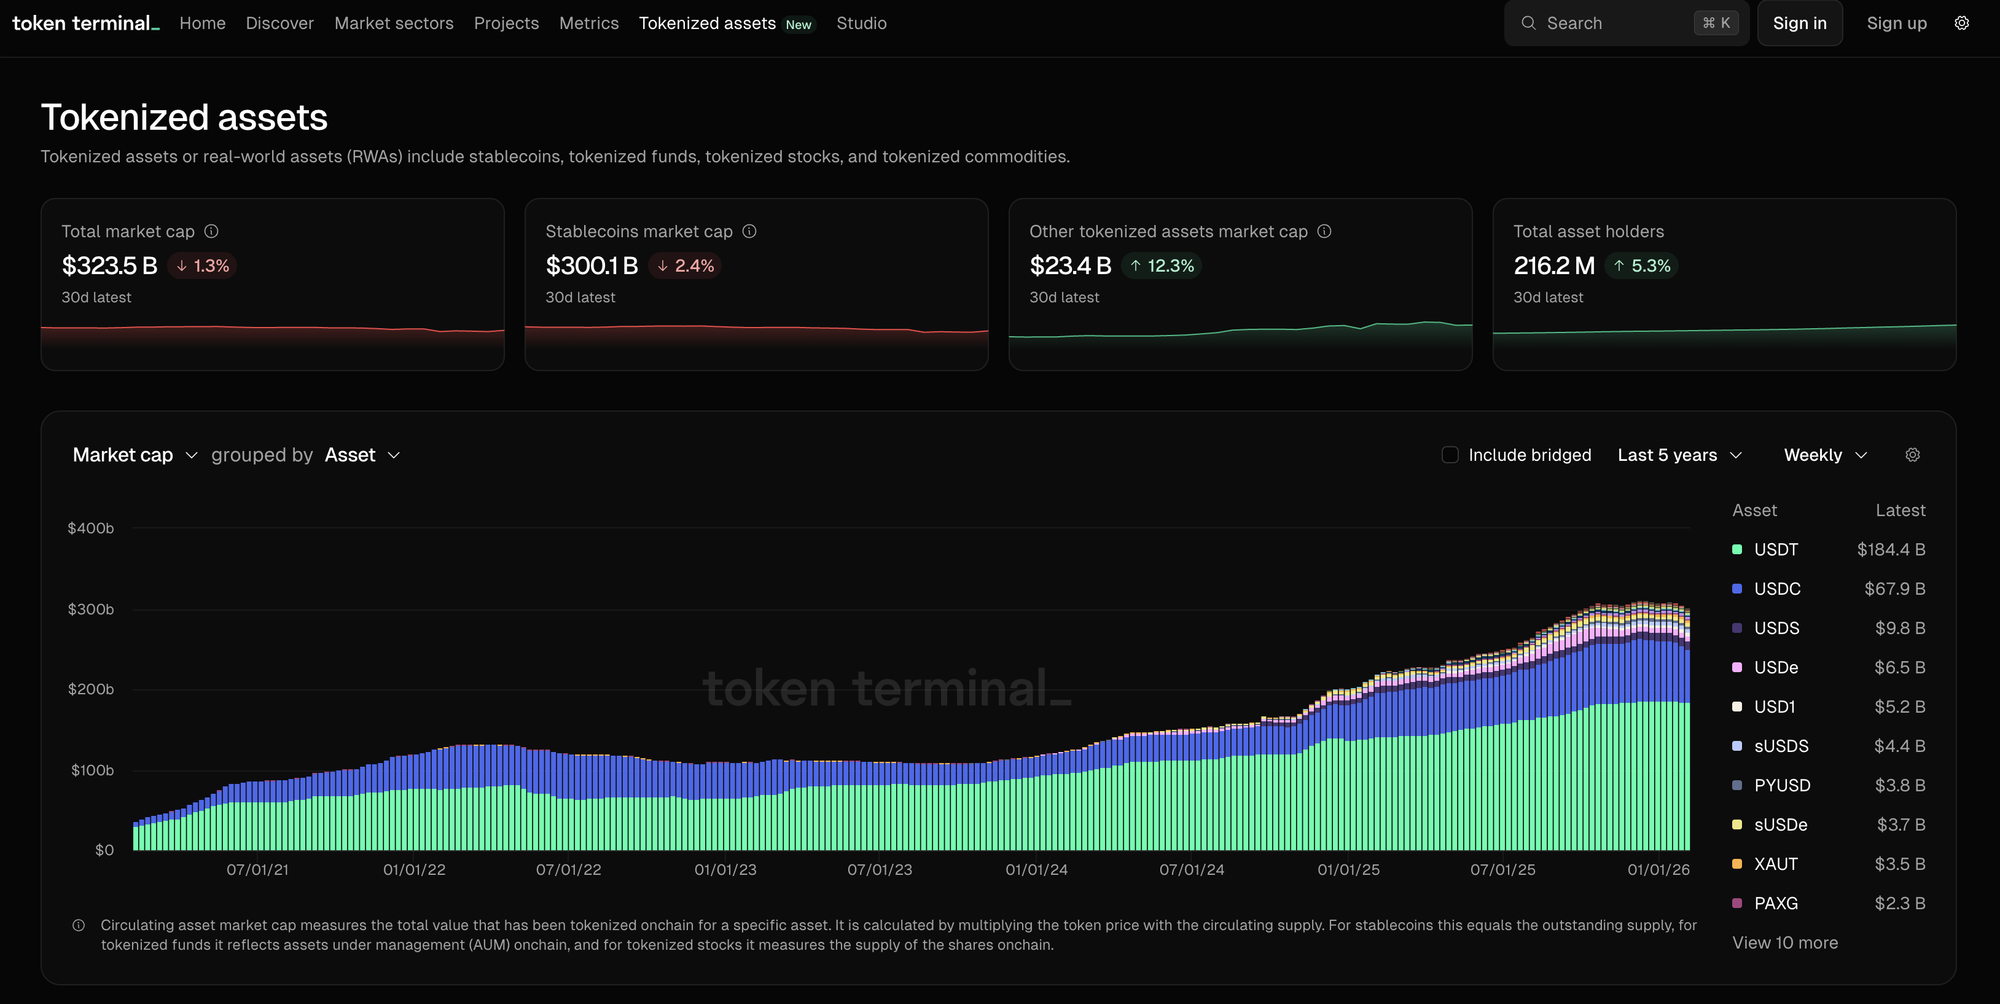Show info for Other tokenized assets market cap
Image resolution: width=2000 pixels, height=1004 pixels.
pyautogui.click(x=1324, y=231)
